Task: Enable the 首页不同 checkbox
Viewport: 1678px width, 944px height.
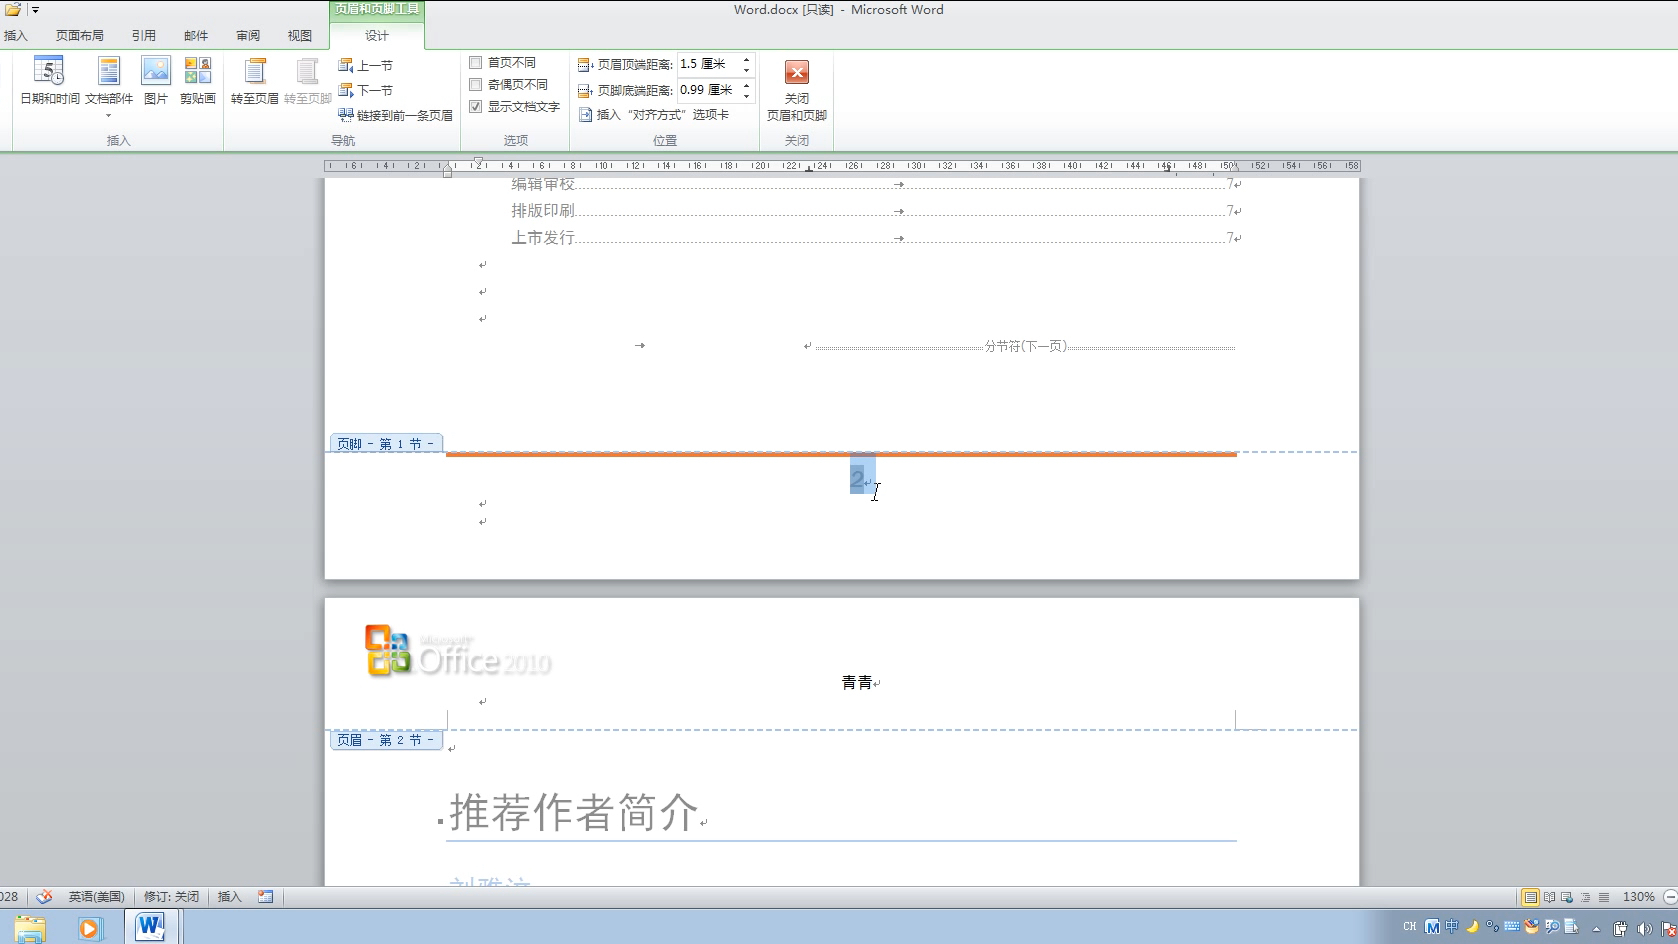Action: point(476,61)
